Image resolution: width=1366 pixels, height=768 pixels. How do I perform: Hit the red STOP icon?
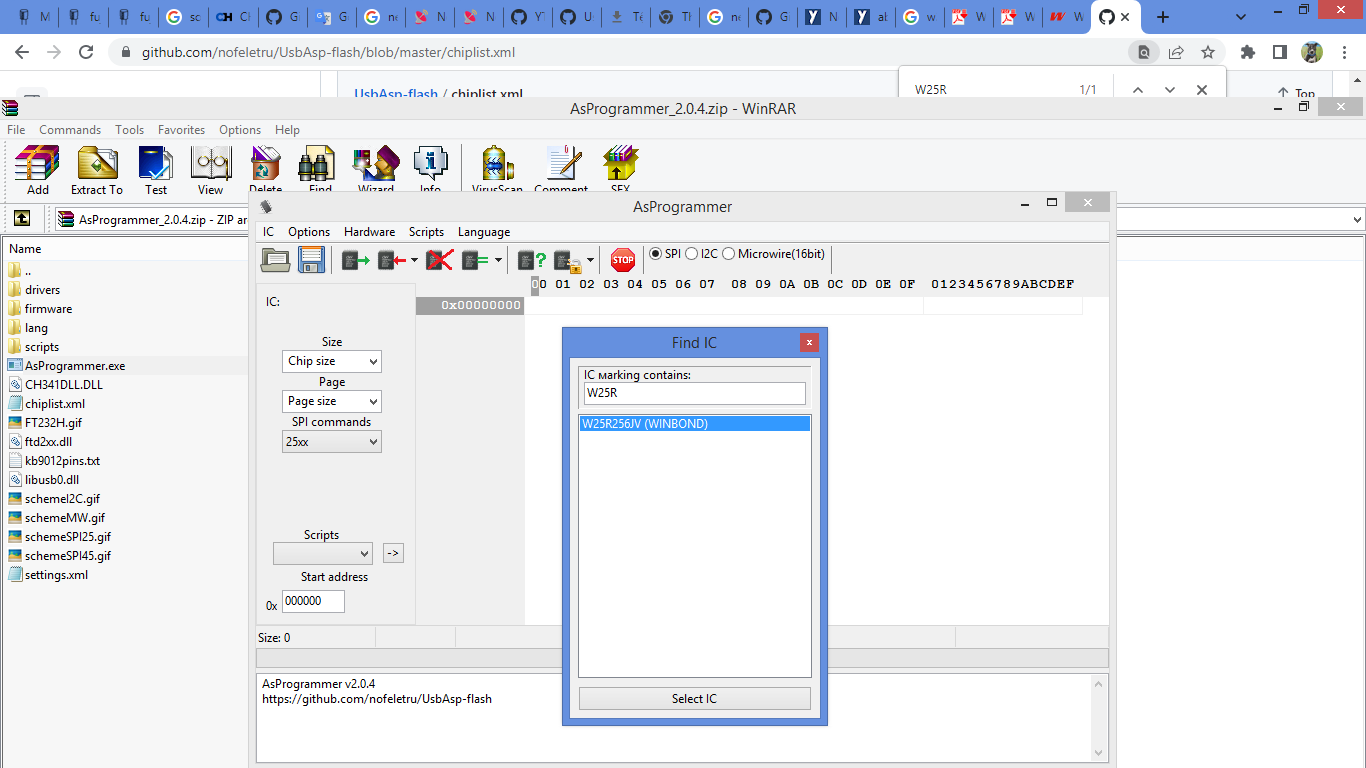coord(623,260)
